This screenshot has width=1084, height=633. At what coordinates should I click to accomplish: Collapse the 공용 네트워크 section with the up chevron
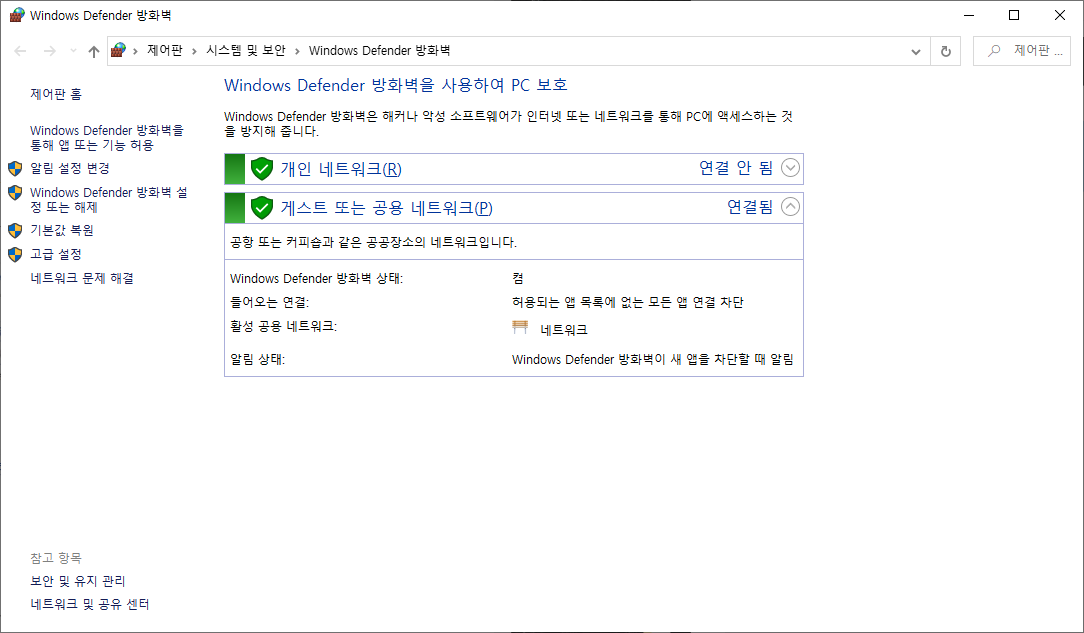(x=790, y=207)
